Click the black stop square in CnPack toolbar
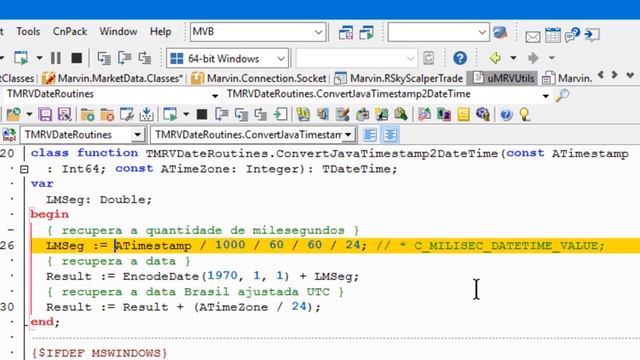 pos(202,114)
